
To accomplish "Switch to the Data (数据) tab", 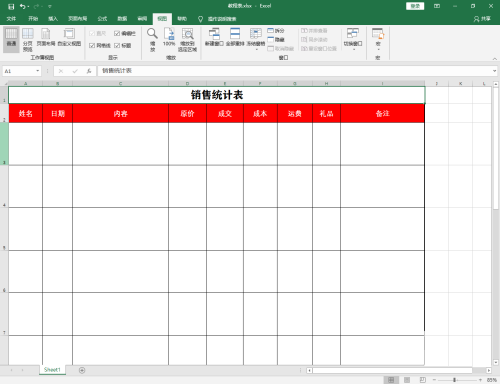I will 122,19.
